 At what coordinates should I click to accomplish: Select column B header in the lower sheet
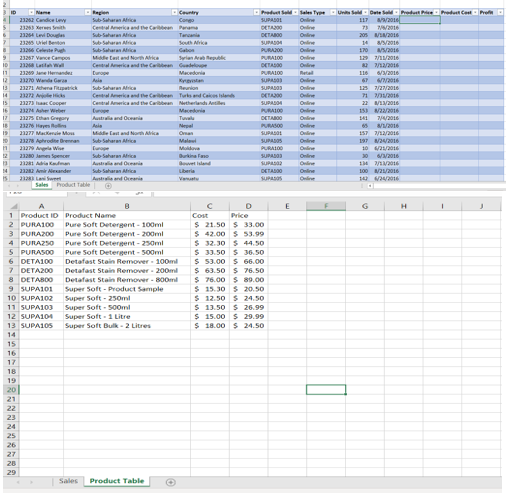127,206
